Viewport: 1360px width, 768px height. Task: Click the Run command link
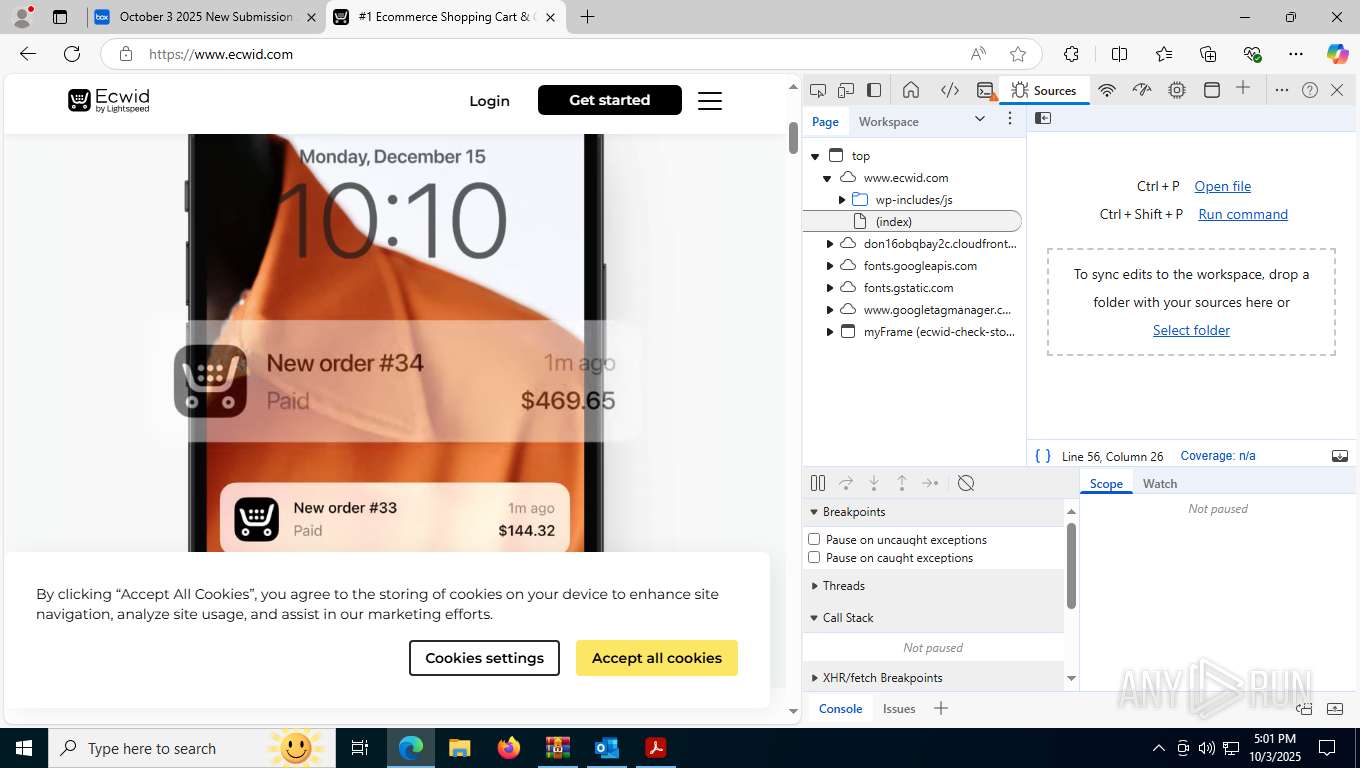tap(1243, 214)
